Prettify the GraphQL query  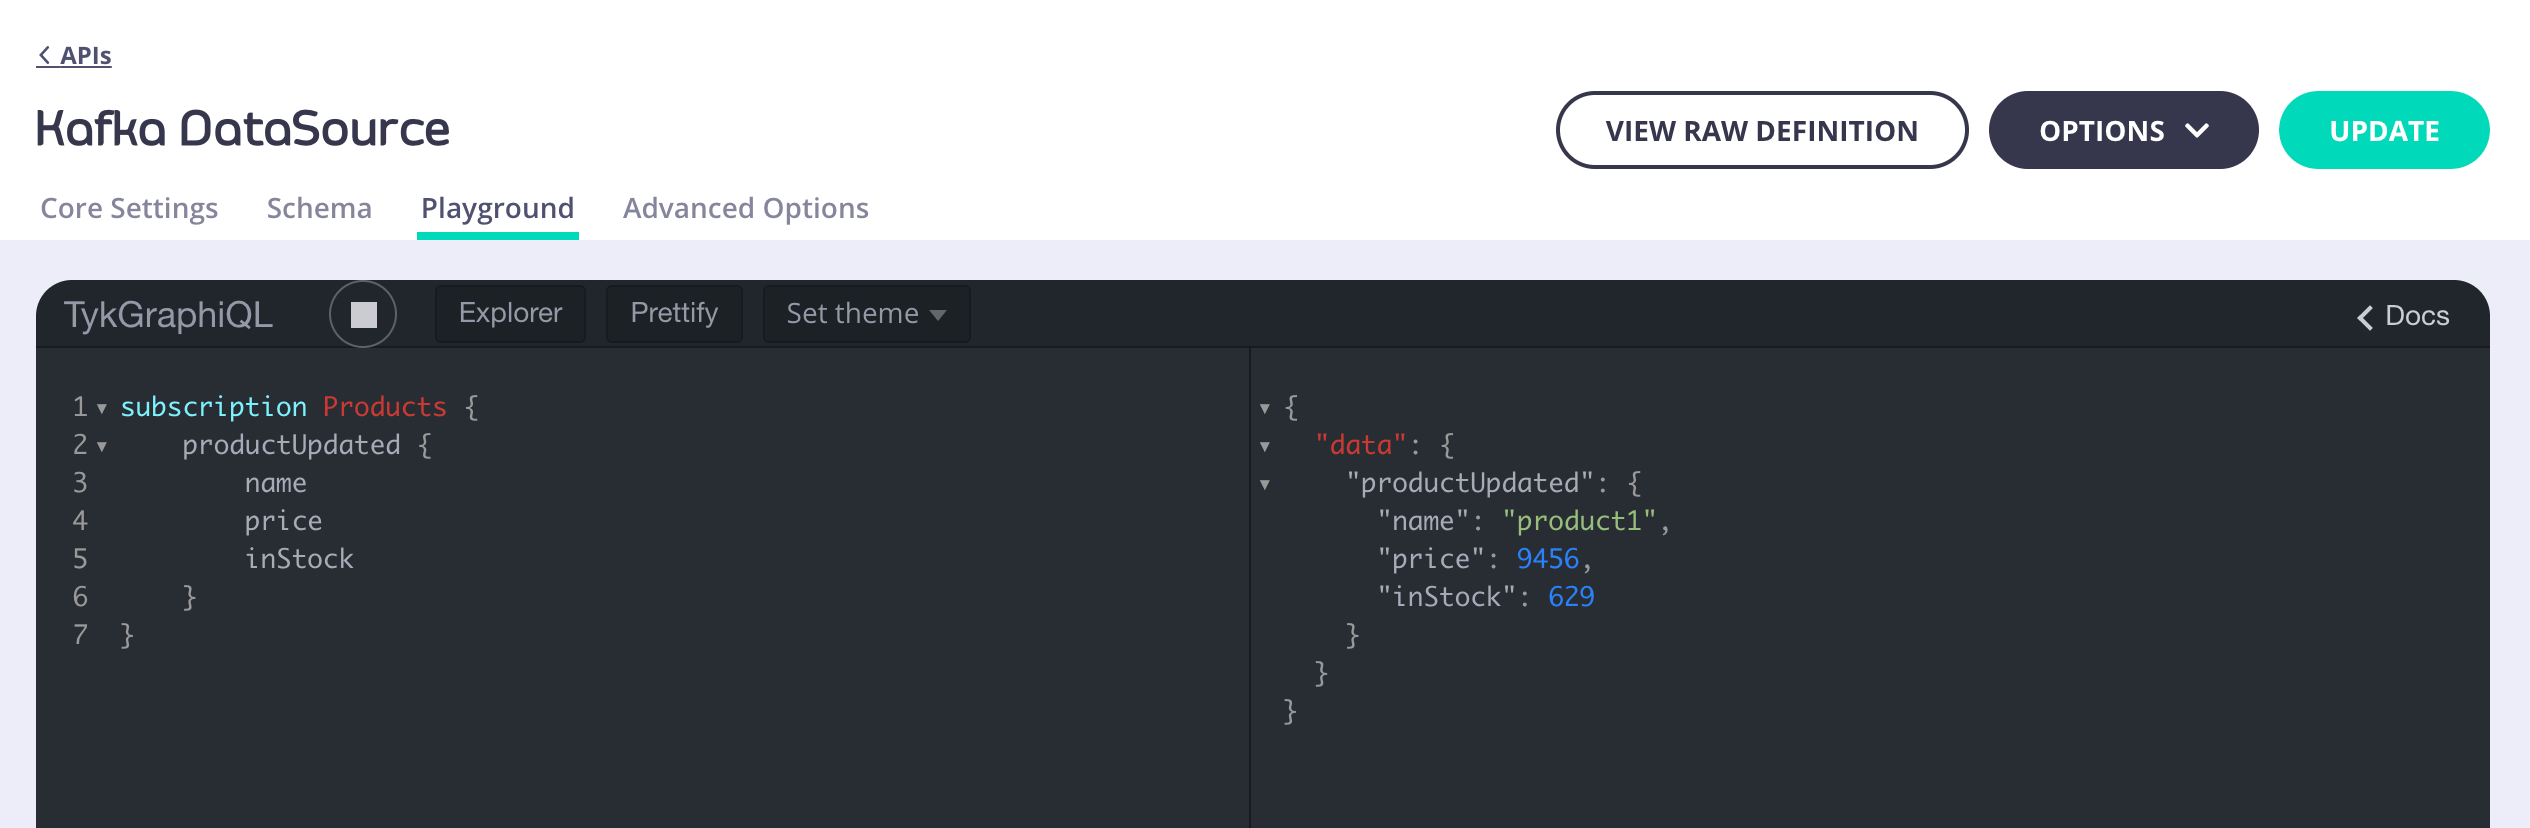(674, 314)
